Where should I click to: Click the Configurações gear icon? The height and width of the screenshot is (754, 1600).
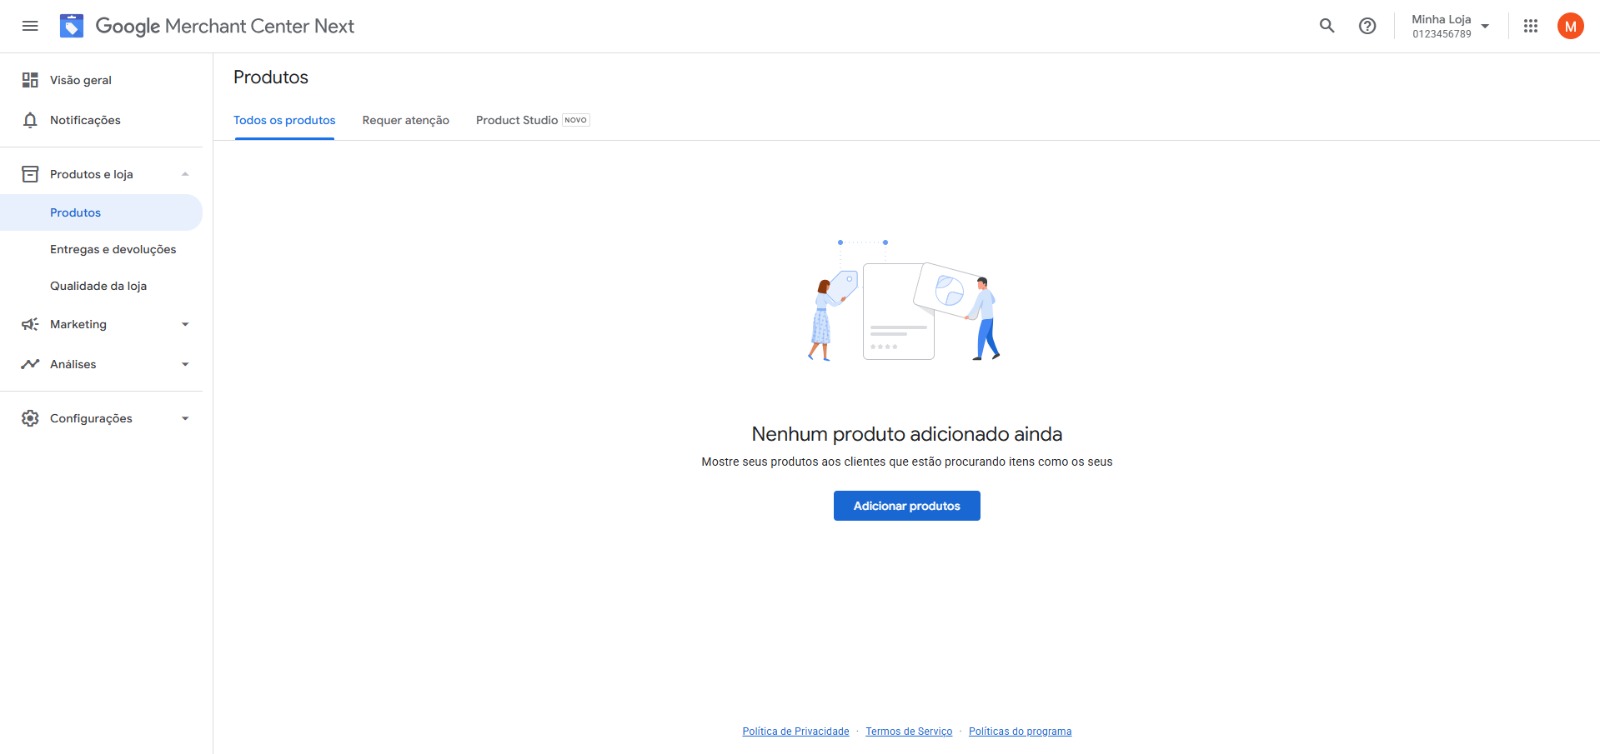(30, 418)
